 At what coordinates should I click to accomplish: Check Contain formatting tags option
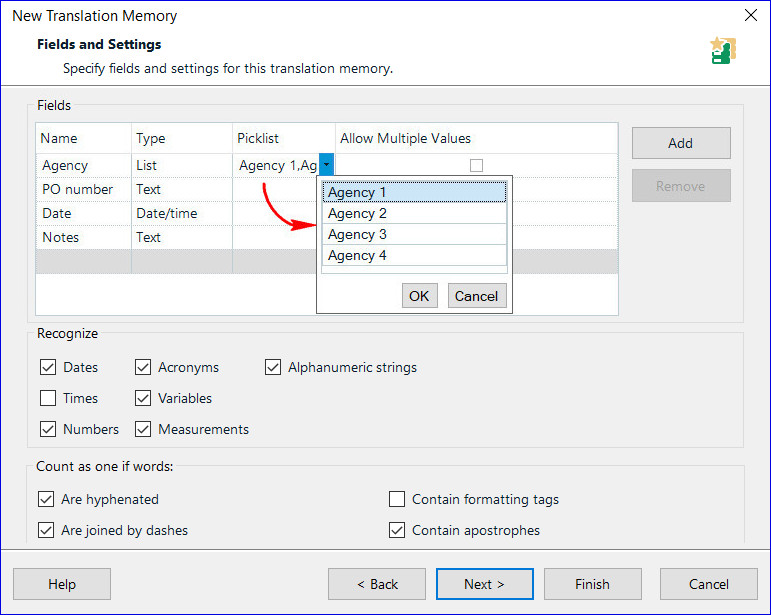coord(397,499)
